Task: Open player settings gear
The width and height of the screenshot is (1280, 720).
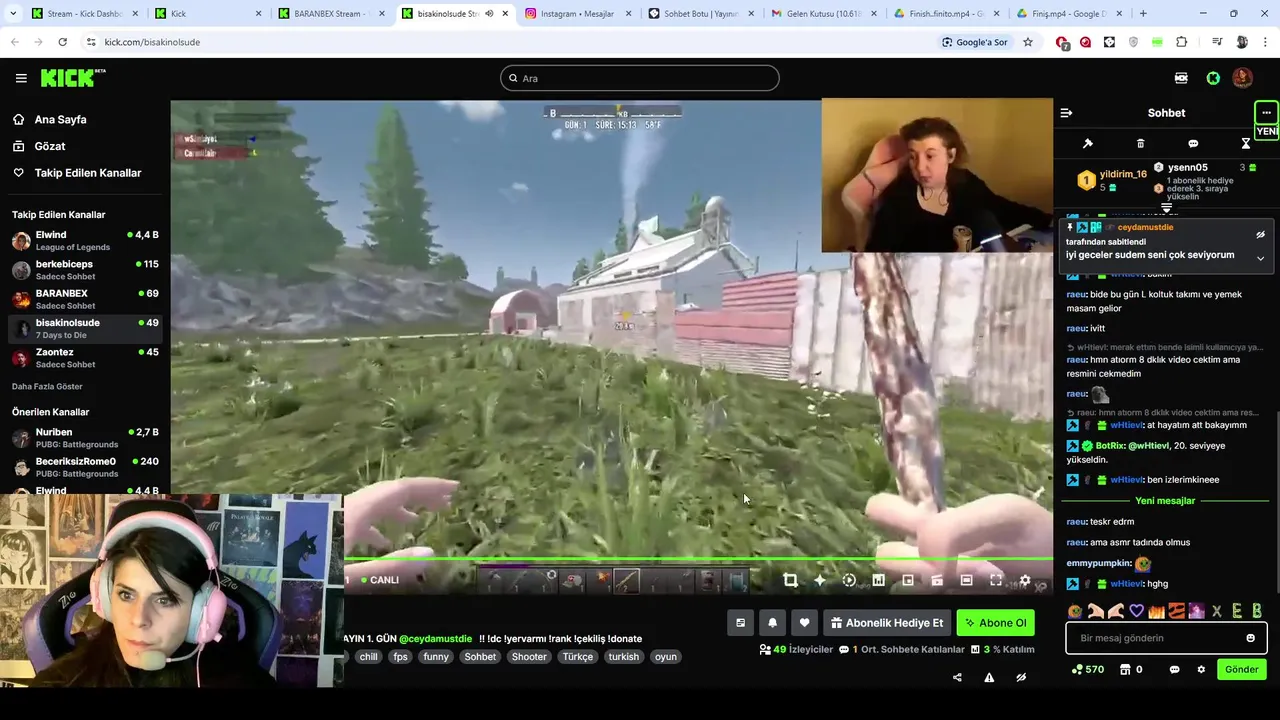Action: tap(1025, 580)
